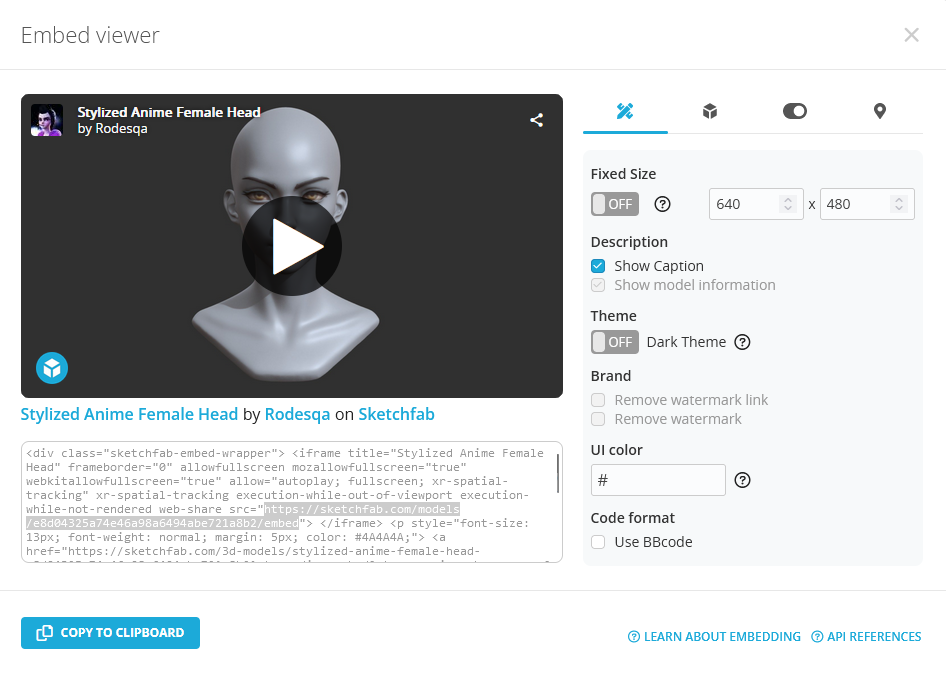Open the toggle-switch options tab

click(795, 111)
